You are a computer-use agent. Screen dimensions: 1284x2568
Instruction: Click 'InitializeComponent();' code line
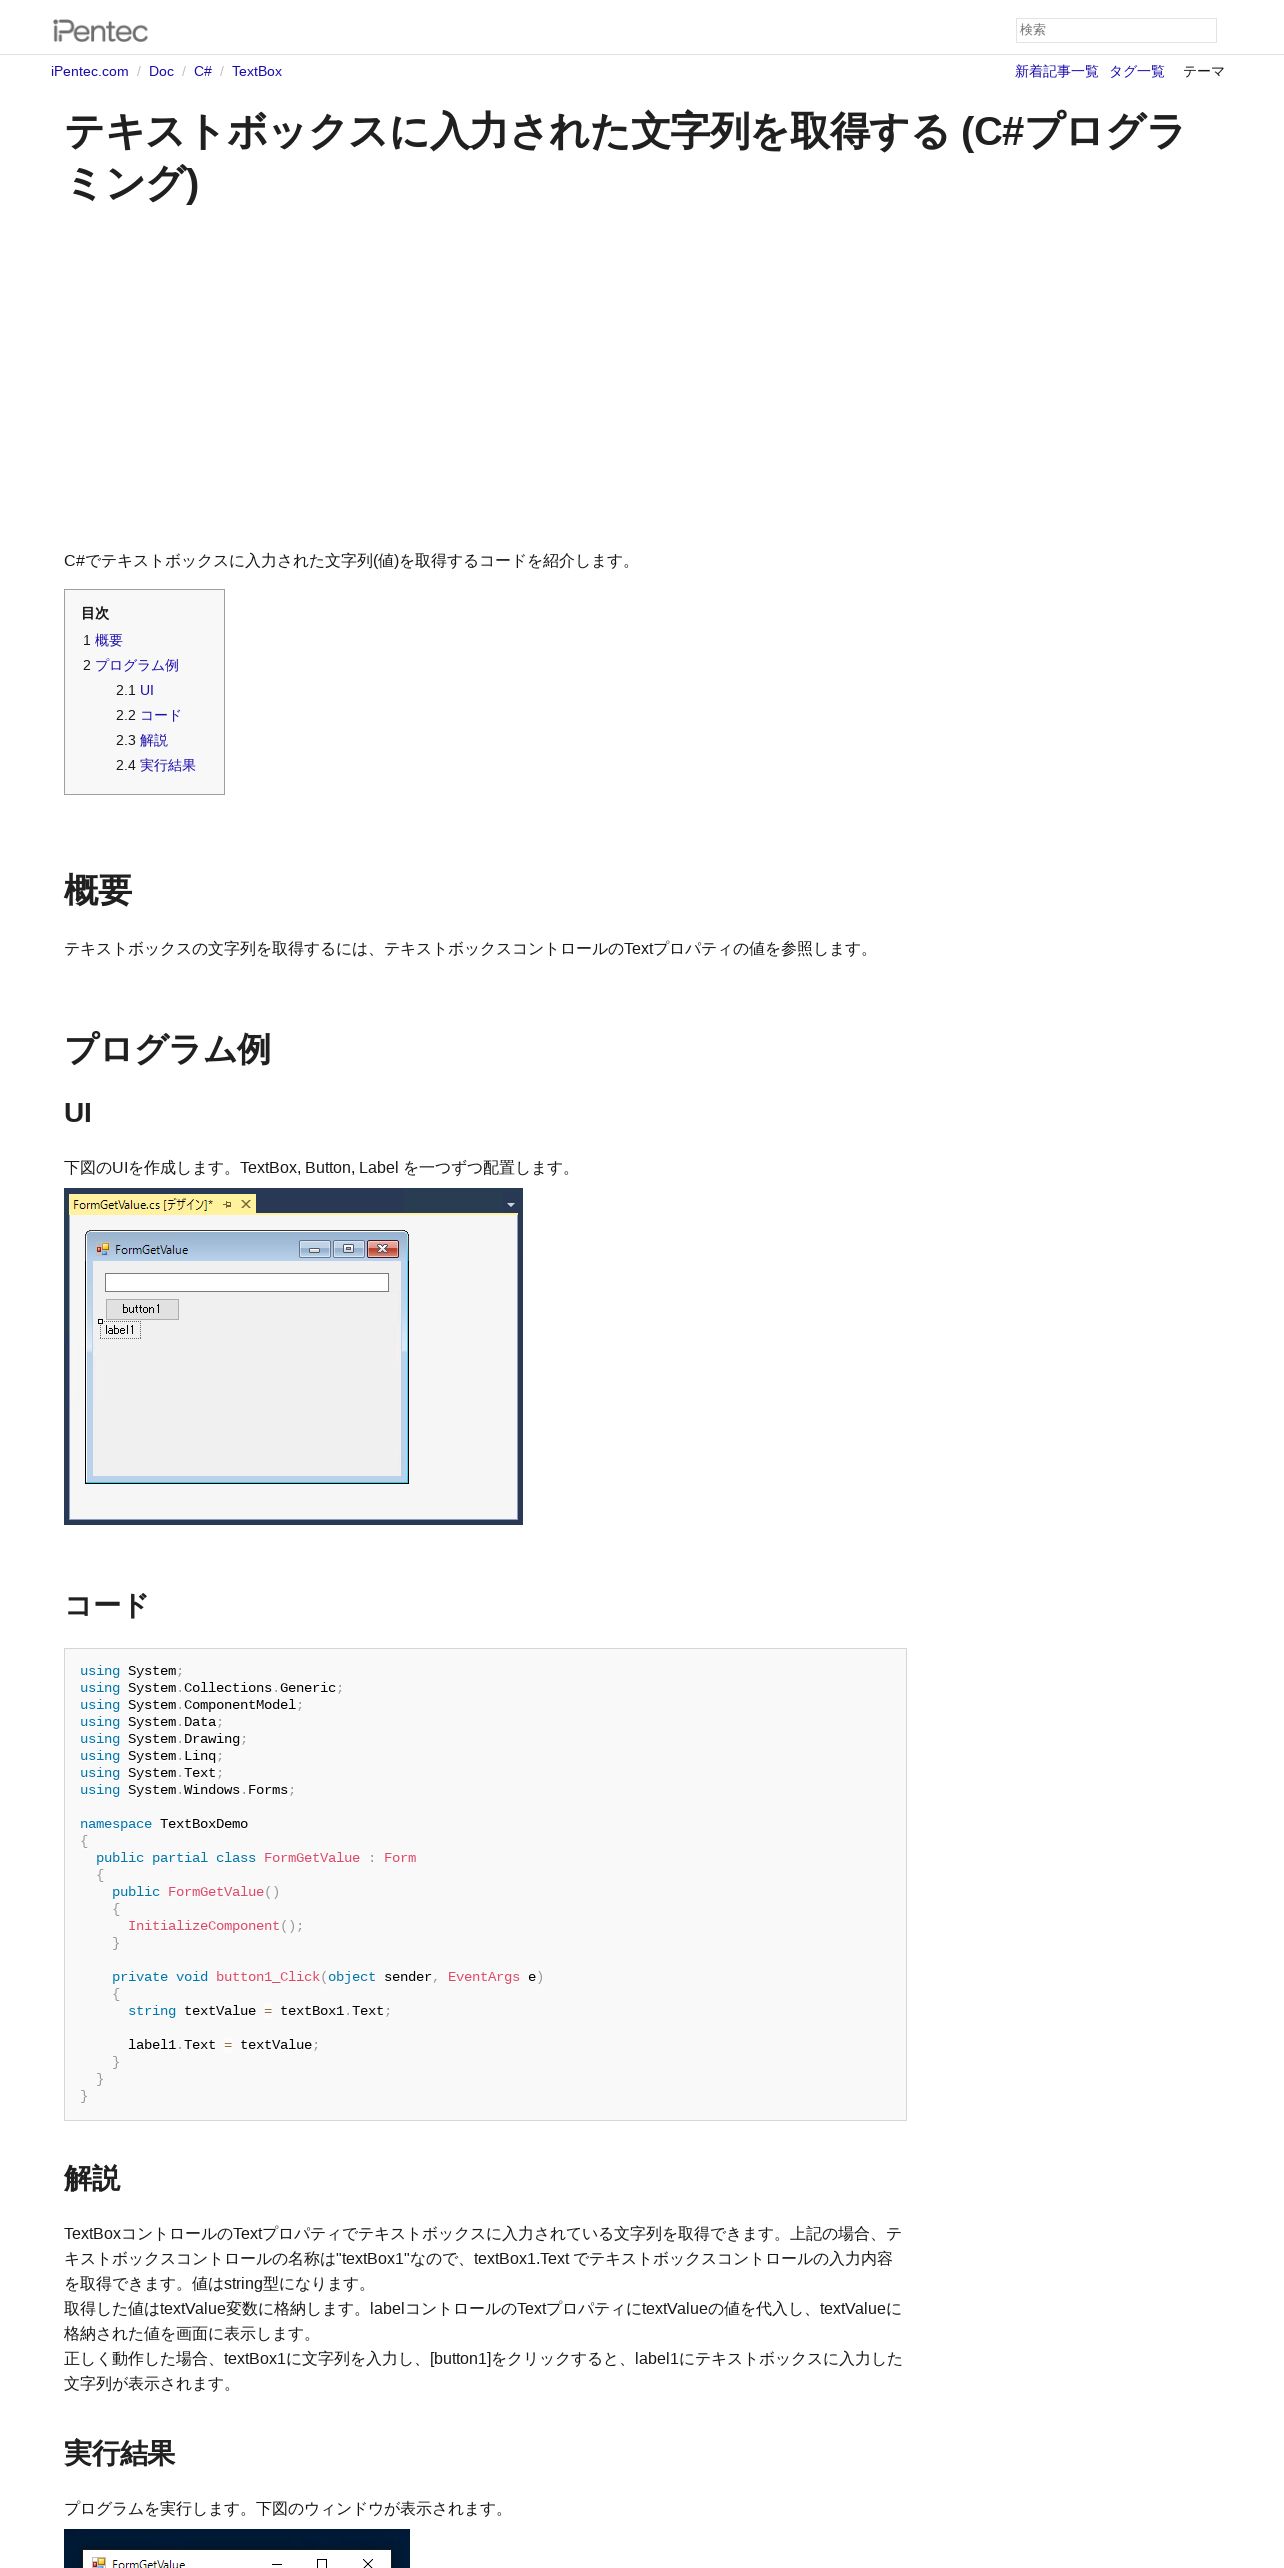point(216,1926)
